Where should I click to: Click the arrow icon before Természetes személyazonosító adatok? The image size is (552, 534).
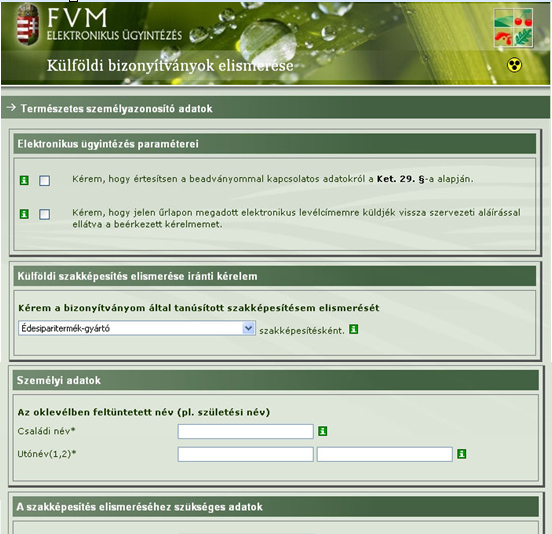[x=11, y=107]
